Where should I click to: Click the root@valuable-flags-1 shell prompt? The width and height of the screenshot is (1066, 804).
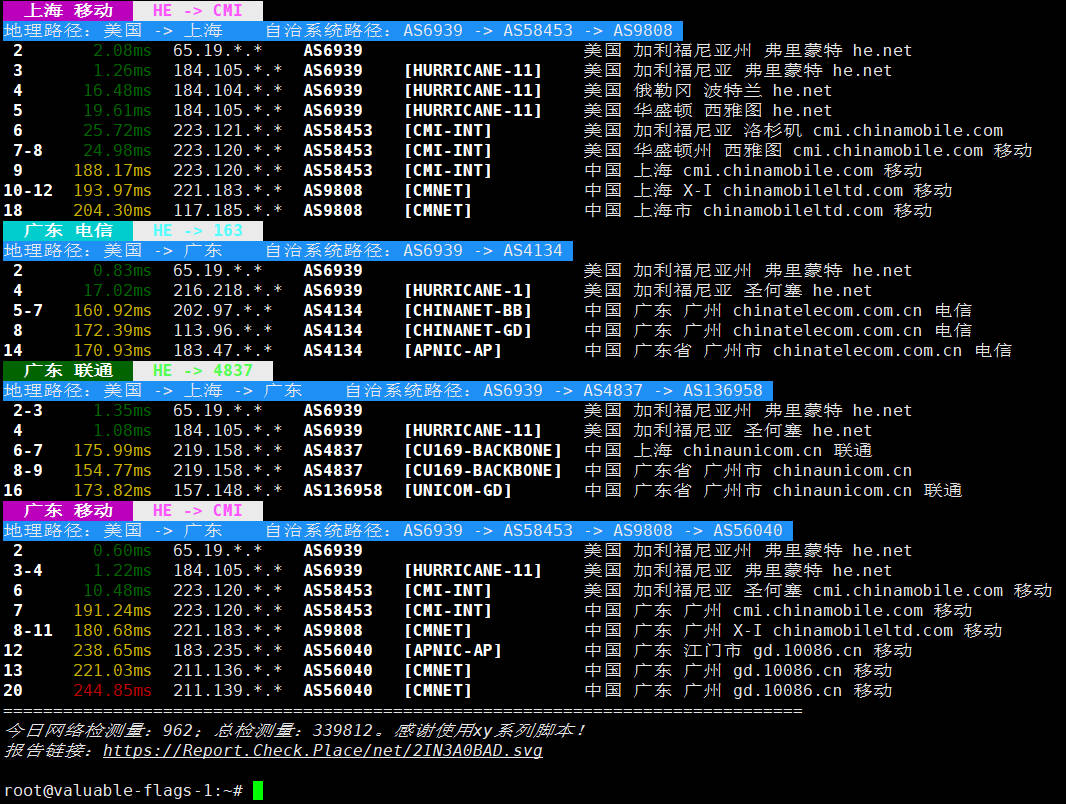[122, 790]
